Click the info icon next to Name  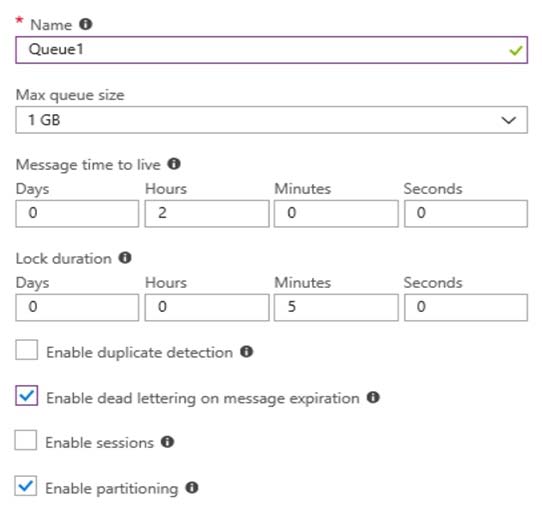tap(85, 24)
